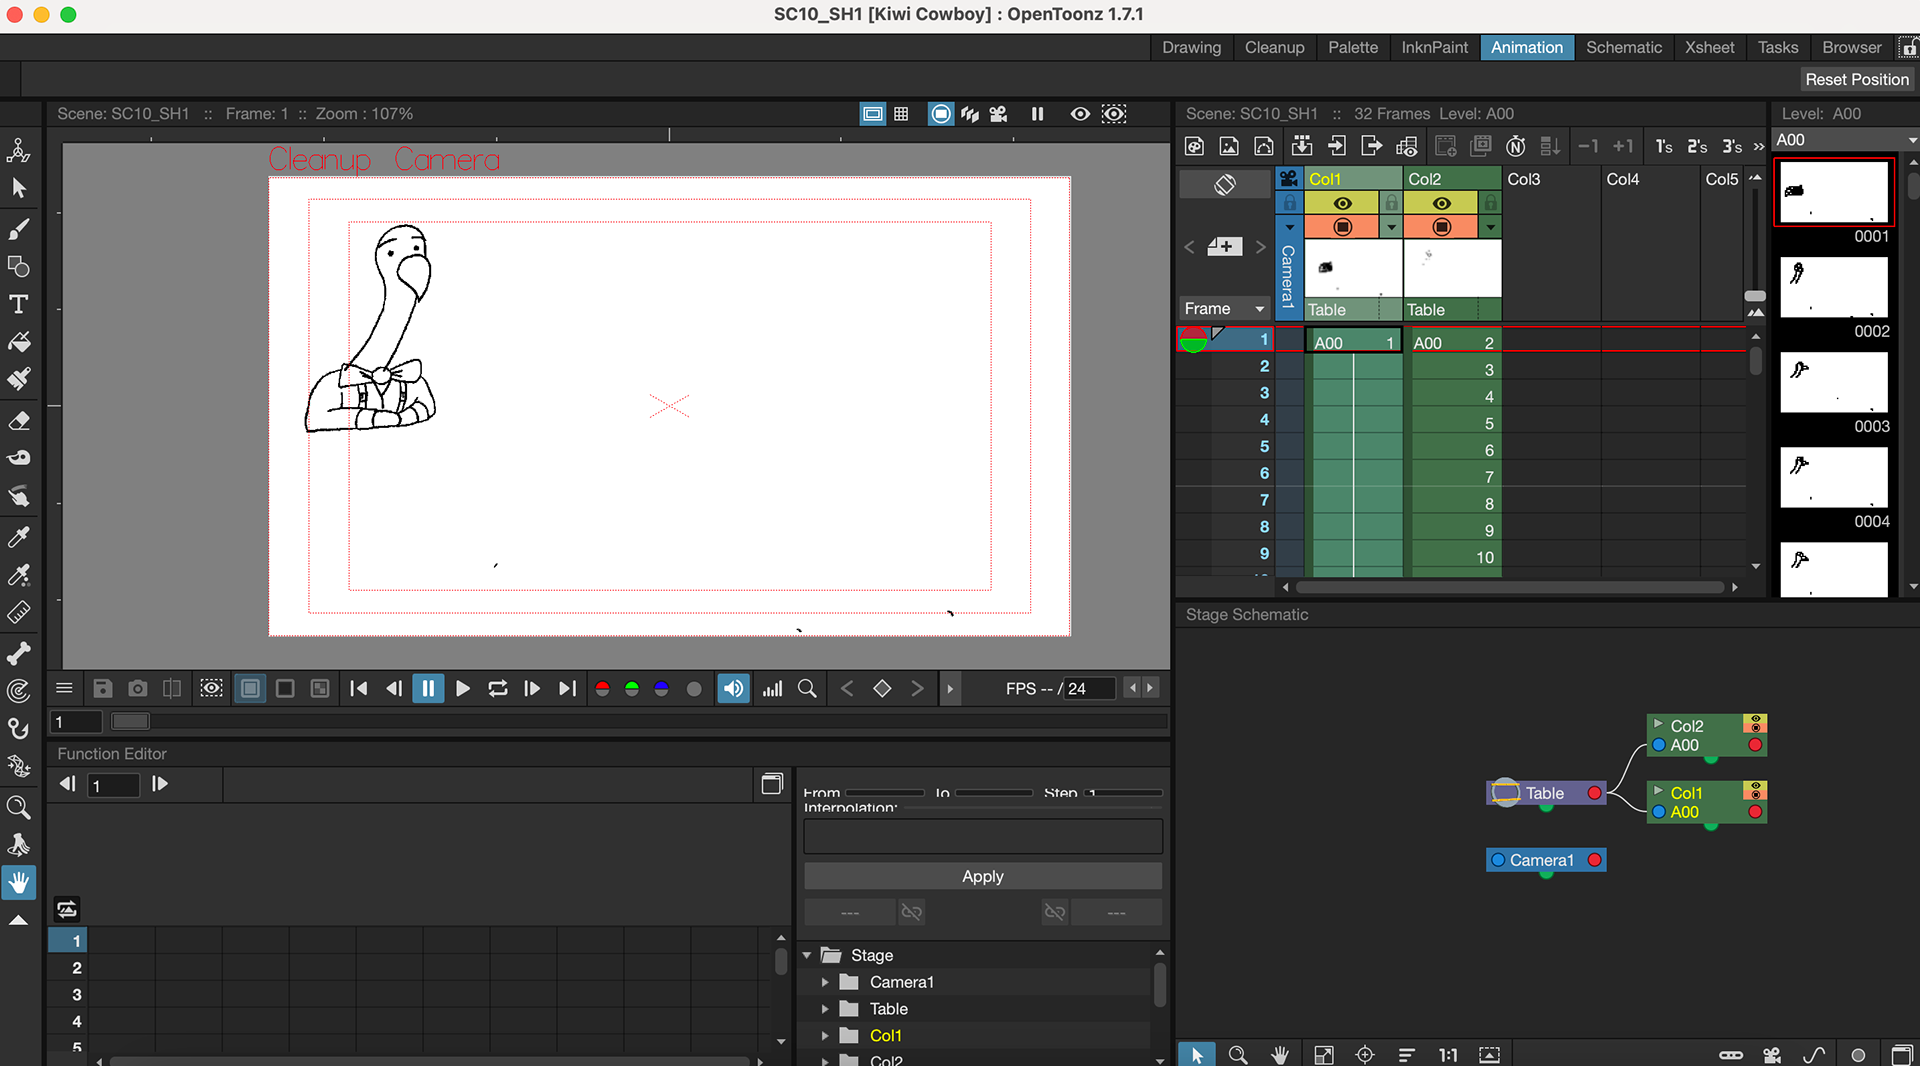Open Col2 column options dropdown arrow

(x=1490, y=227)
